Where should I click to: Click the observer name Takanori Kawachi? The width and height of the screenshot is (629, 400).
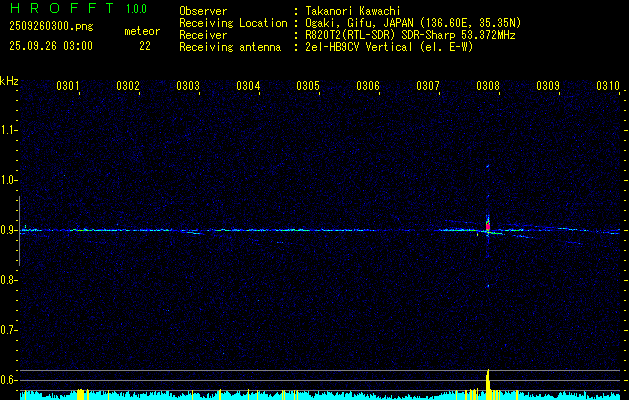(x=353, y=11)
